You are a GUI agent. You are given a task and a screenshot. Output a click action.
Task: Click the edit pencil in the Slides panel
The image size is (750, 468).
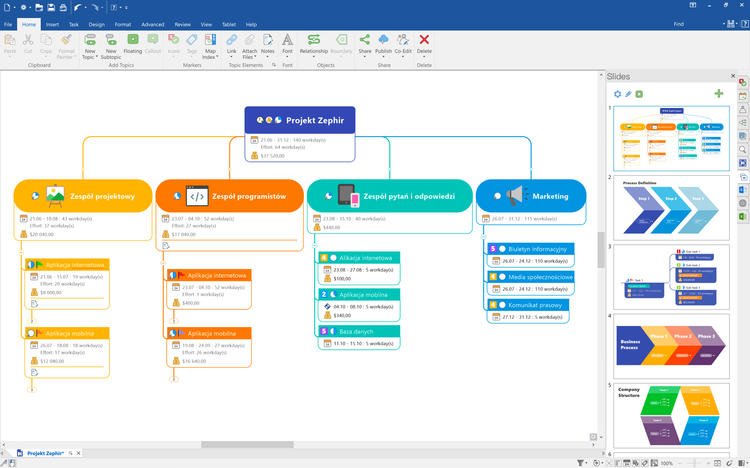(629, 94)
